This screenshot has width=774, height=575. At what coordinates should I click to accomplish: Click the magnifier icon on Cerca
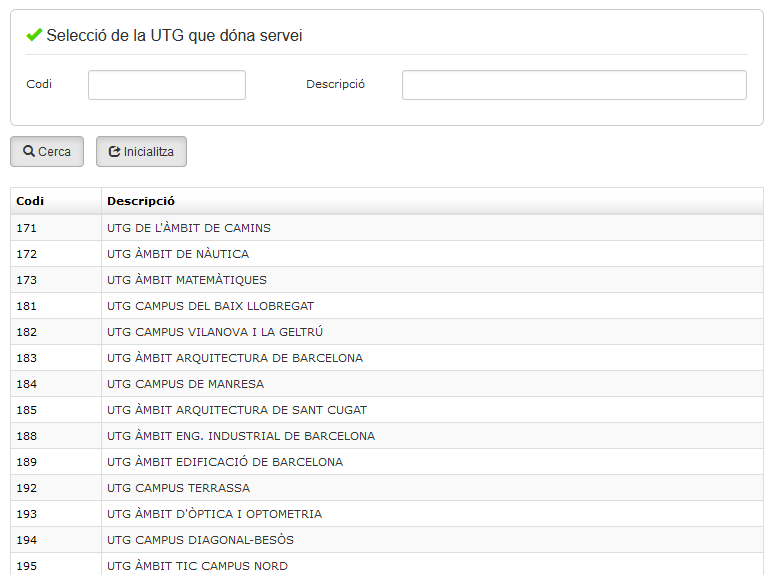click(x=29, y=152)
